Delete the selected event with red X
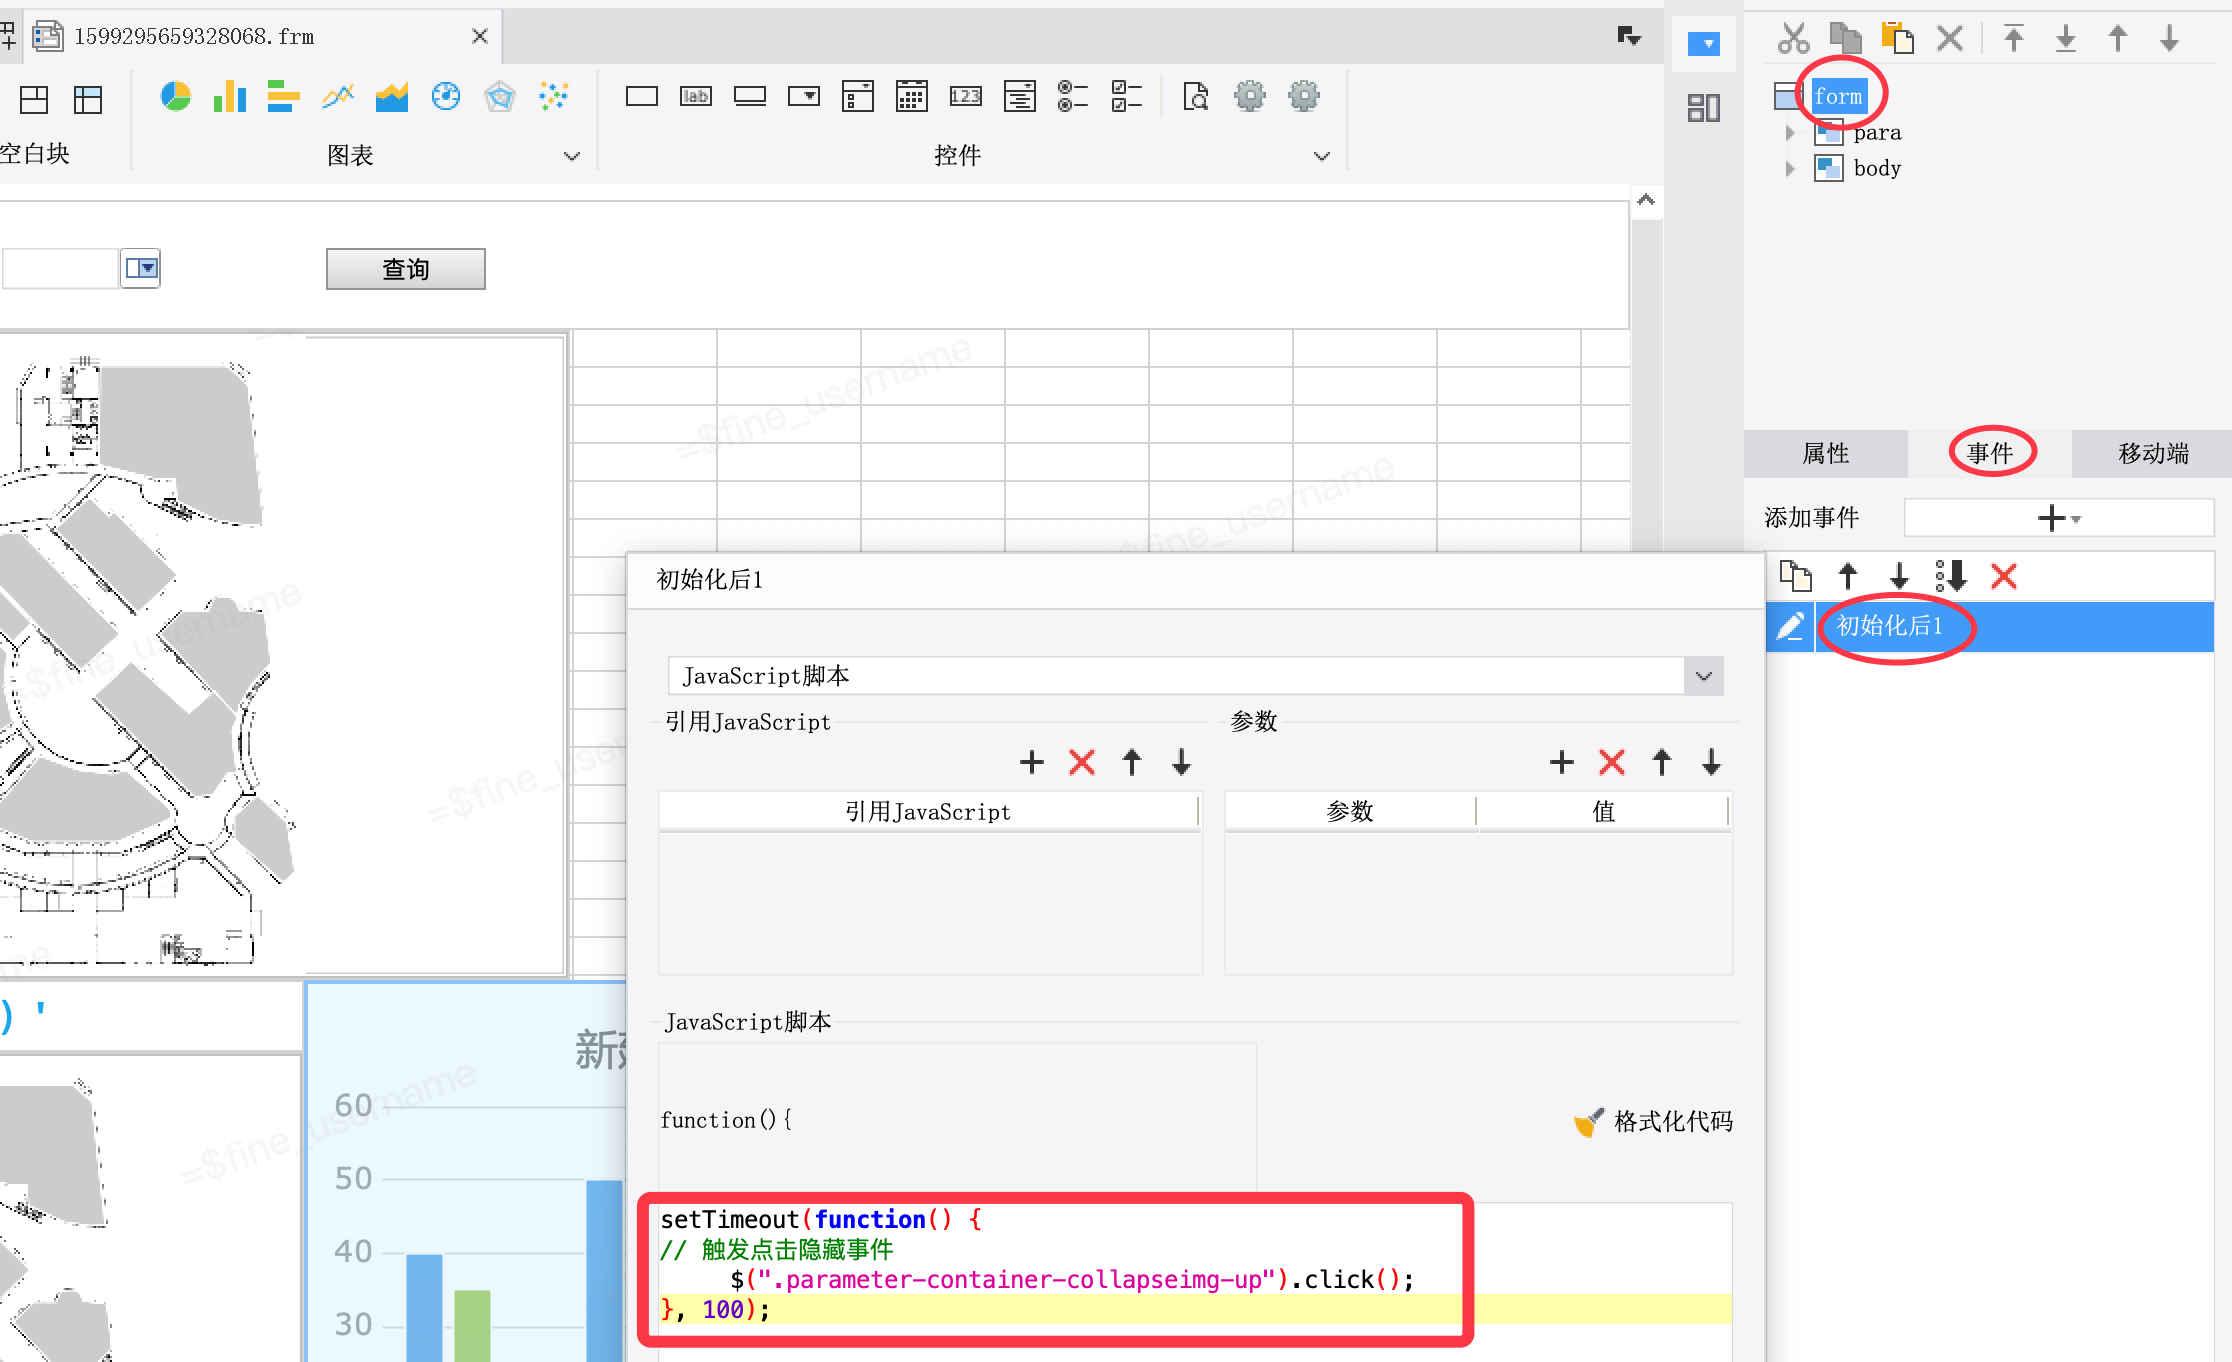Image resolution: width=2232 pixels, height=1362 pixels. 2004,576
